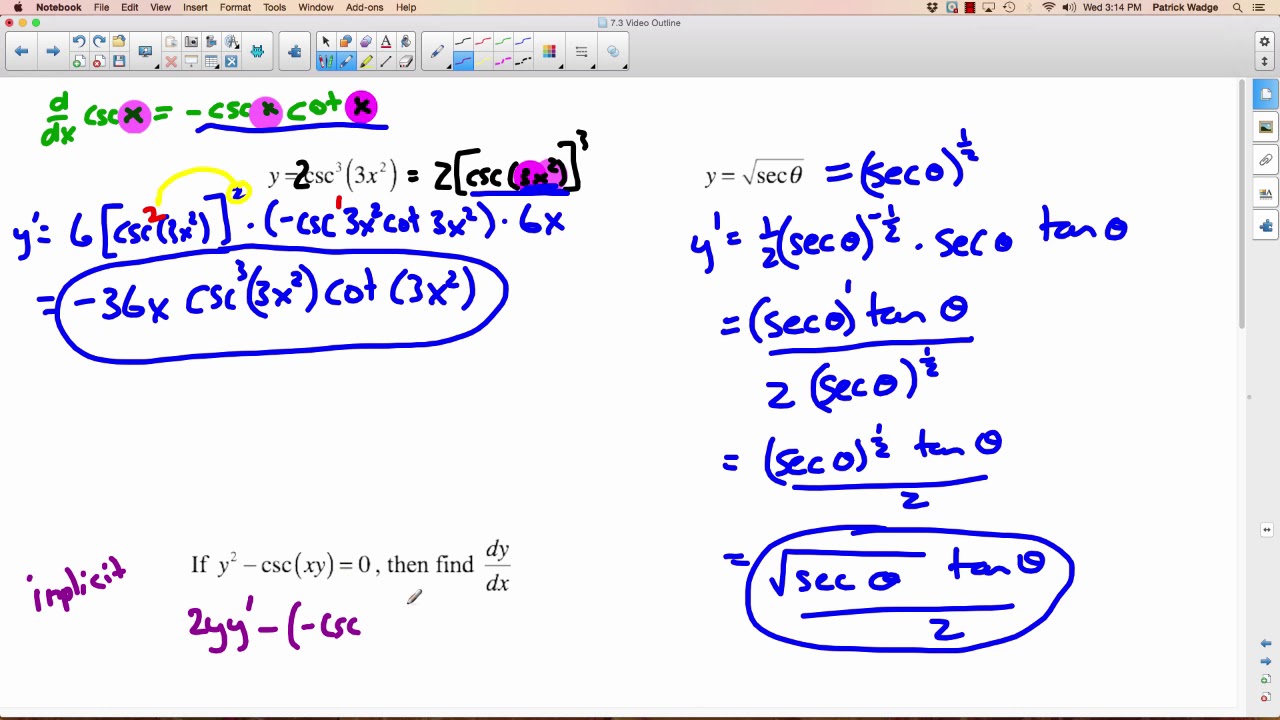Screen dimensions: 1280x720
Task: Open the color palette picker
Action: (x=549, y=51)
